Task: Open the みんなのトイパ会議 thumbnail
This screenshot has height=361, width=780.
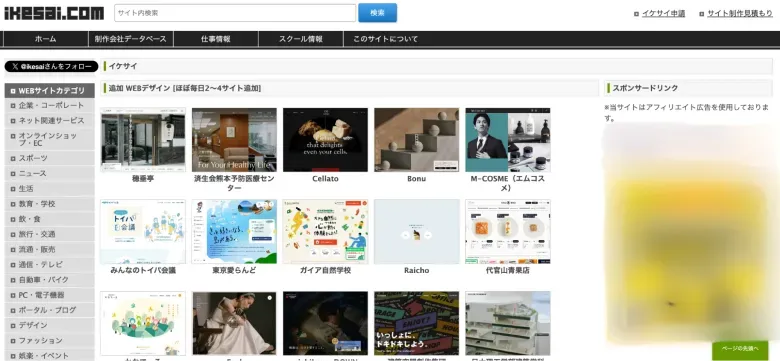Action: coord(143,232)
